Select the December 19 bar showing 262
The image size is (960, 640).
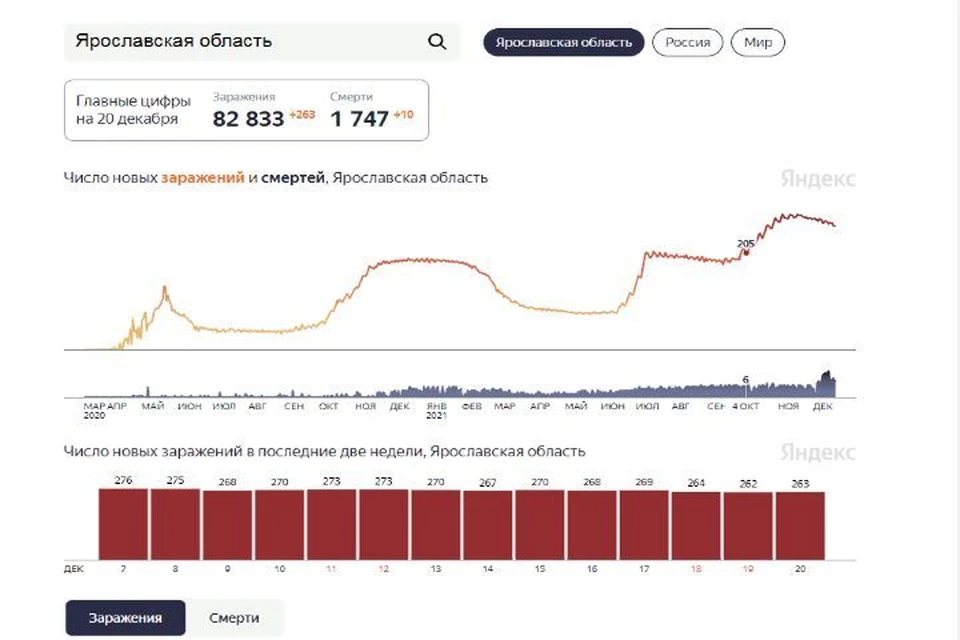coord(748,526)
